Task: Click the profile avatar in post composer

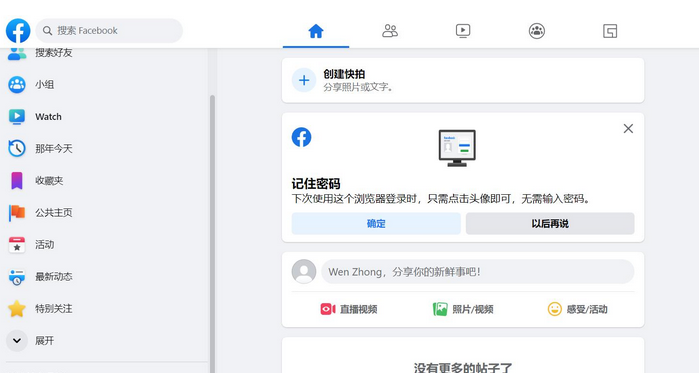Action: pyautogui.click(x=304, y=272)
